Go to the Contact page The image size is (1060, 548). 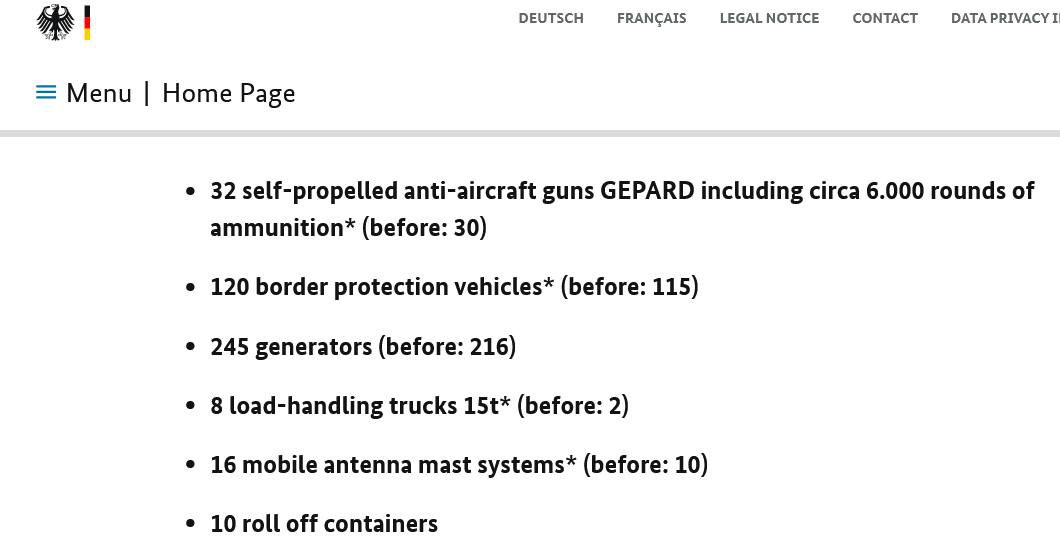[884, 18]
